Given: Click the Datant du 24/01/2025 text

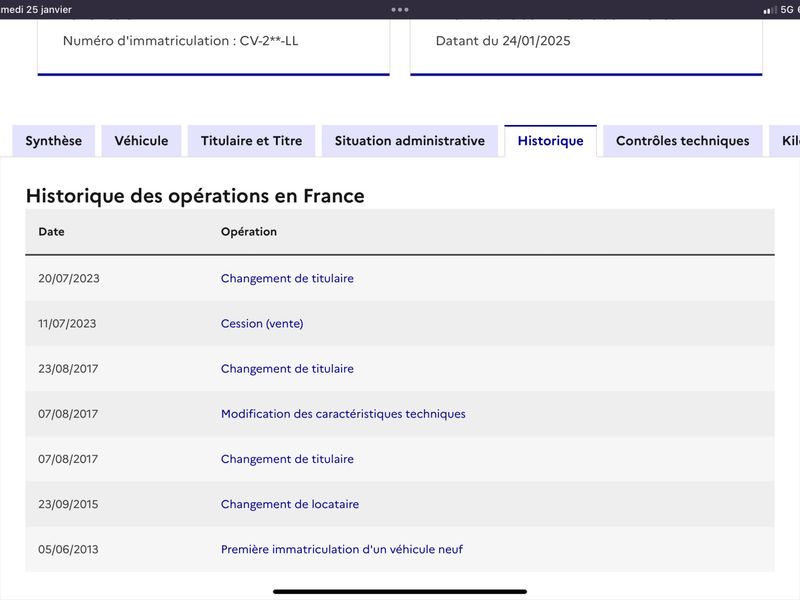Looking at the screenshot, I should pyautogui.click(x=503, y=41).
